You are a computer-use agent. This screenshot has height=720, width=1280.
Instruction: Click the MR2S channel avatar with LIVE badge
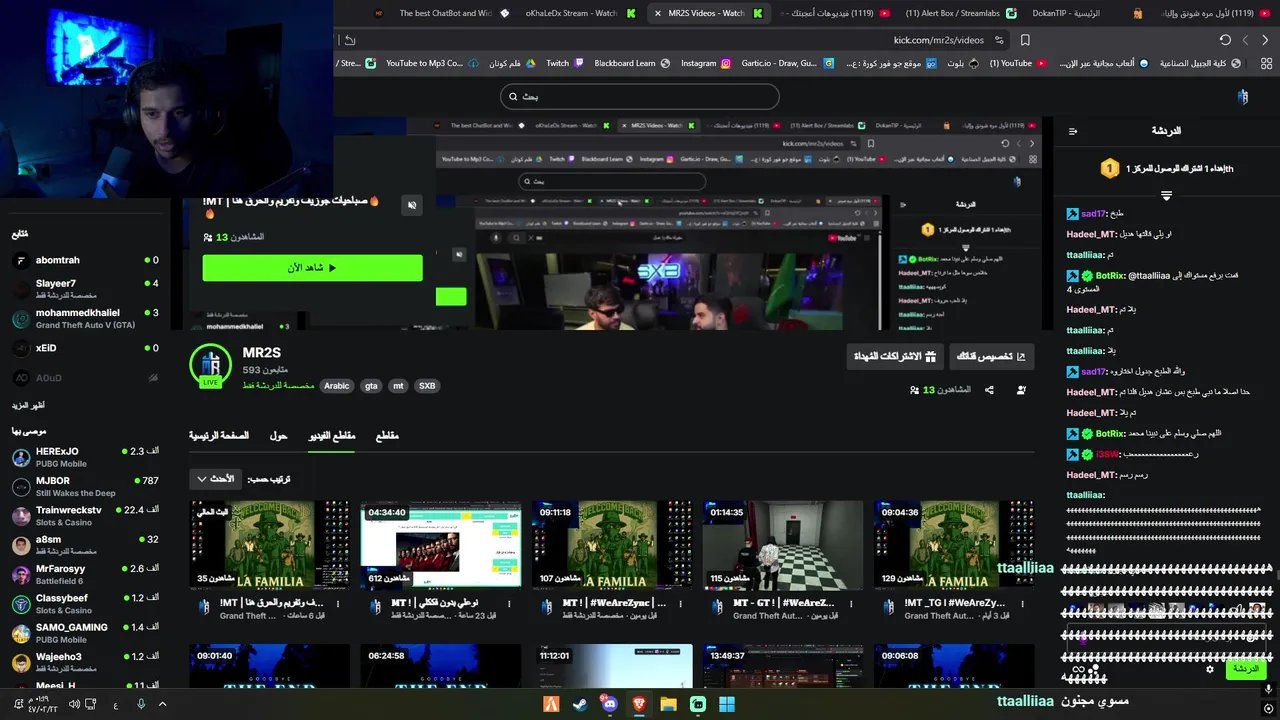point(211,366)
